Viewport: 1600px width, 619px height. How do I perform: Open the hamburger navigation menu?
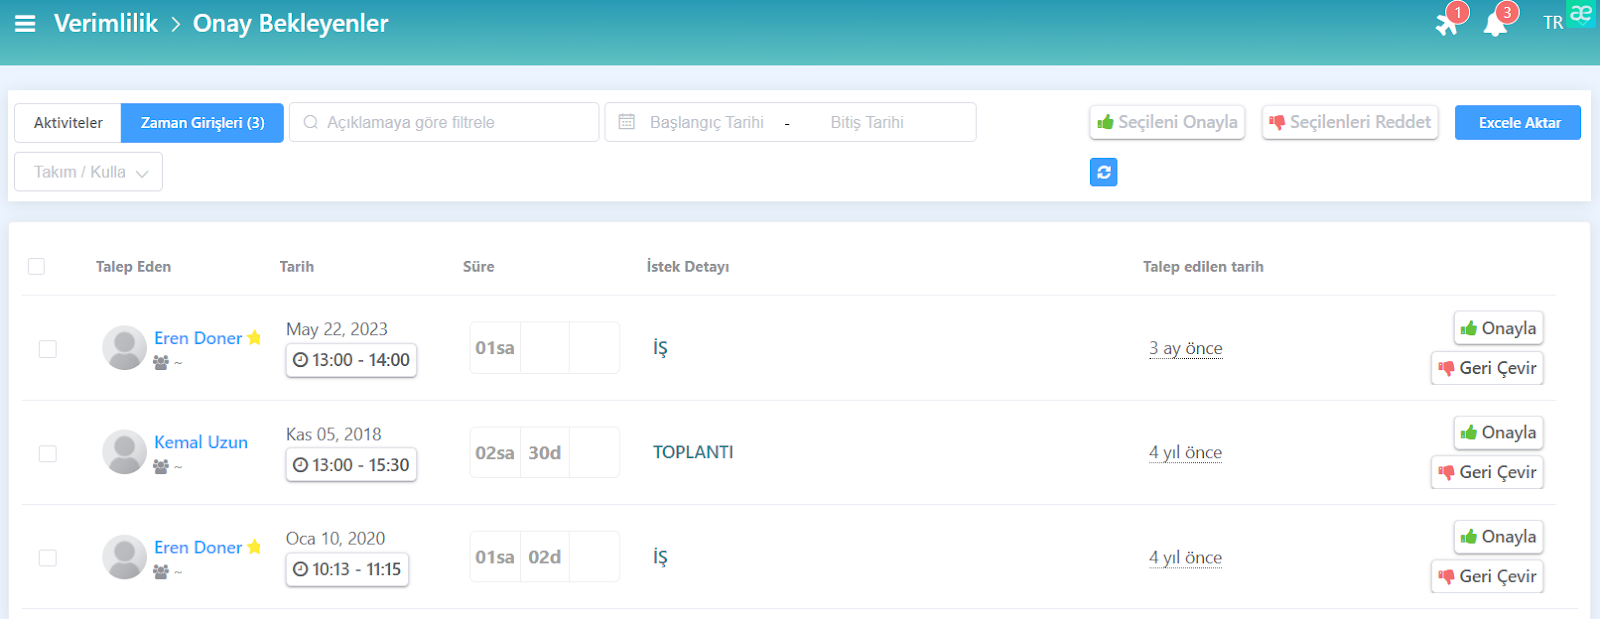pos(25,23)
